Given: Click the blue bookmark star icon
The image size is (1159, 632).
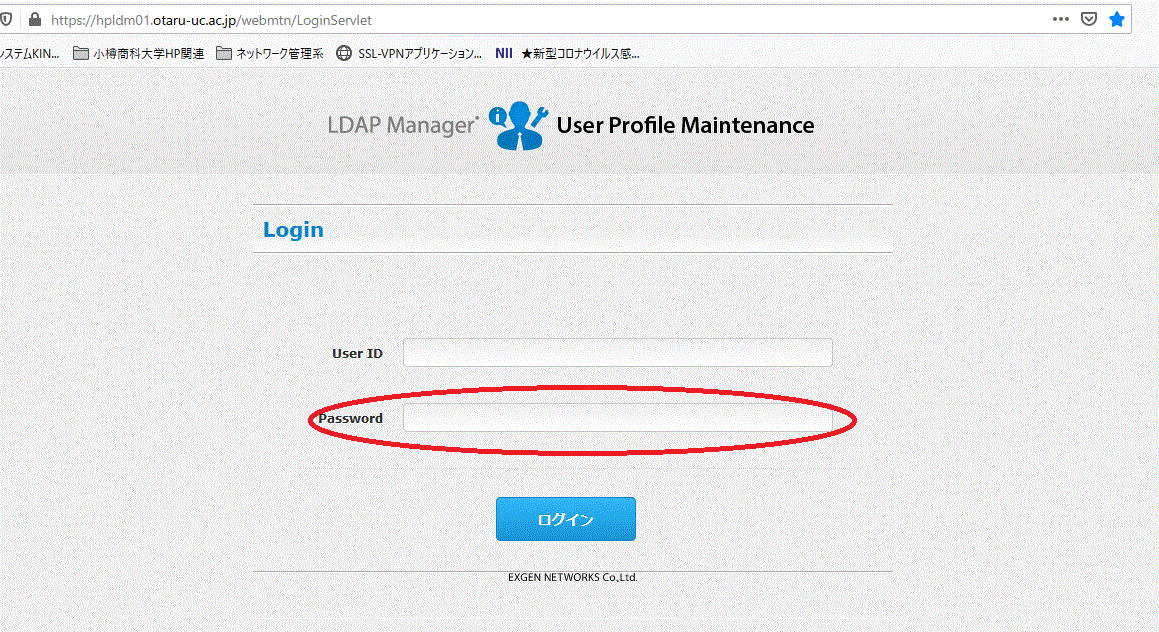Looking at the screenshot, I should pyautogui.click(x=1117, y=19).
